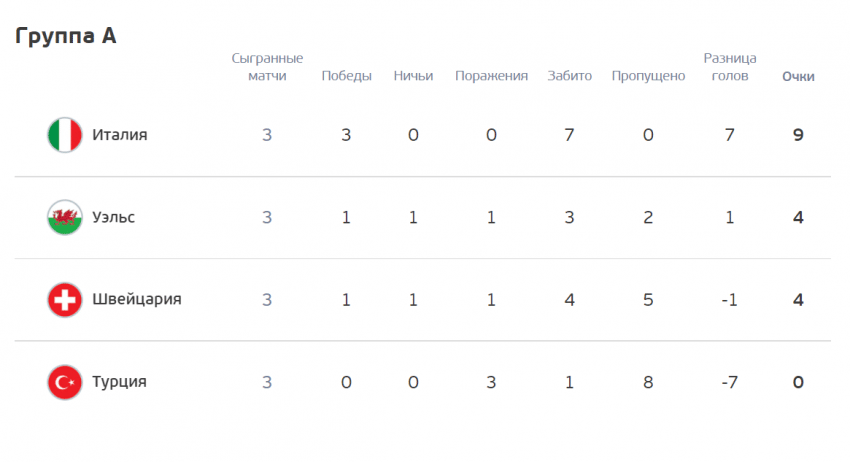850x462 pixels.
Task: Open the Швейцария team link
Action: (x=137, y=299)
